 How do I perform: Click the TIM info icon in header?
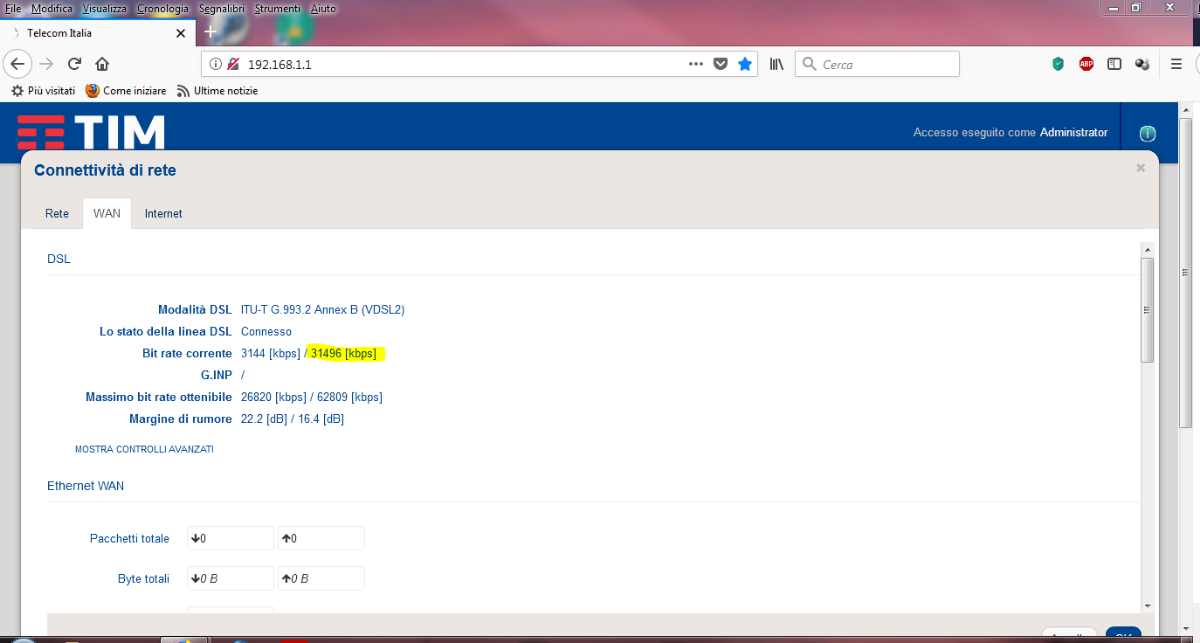1147,134
